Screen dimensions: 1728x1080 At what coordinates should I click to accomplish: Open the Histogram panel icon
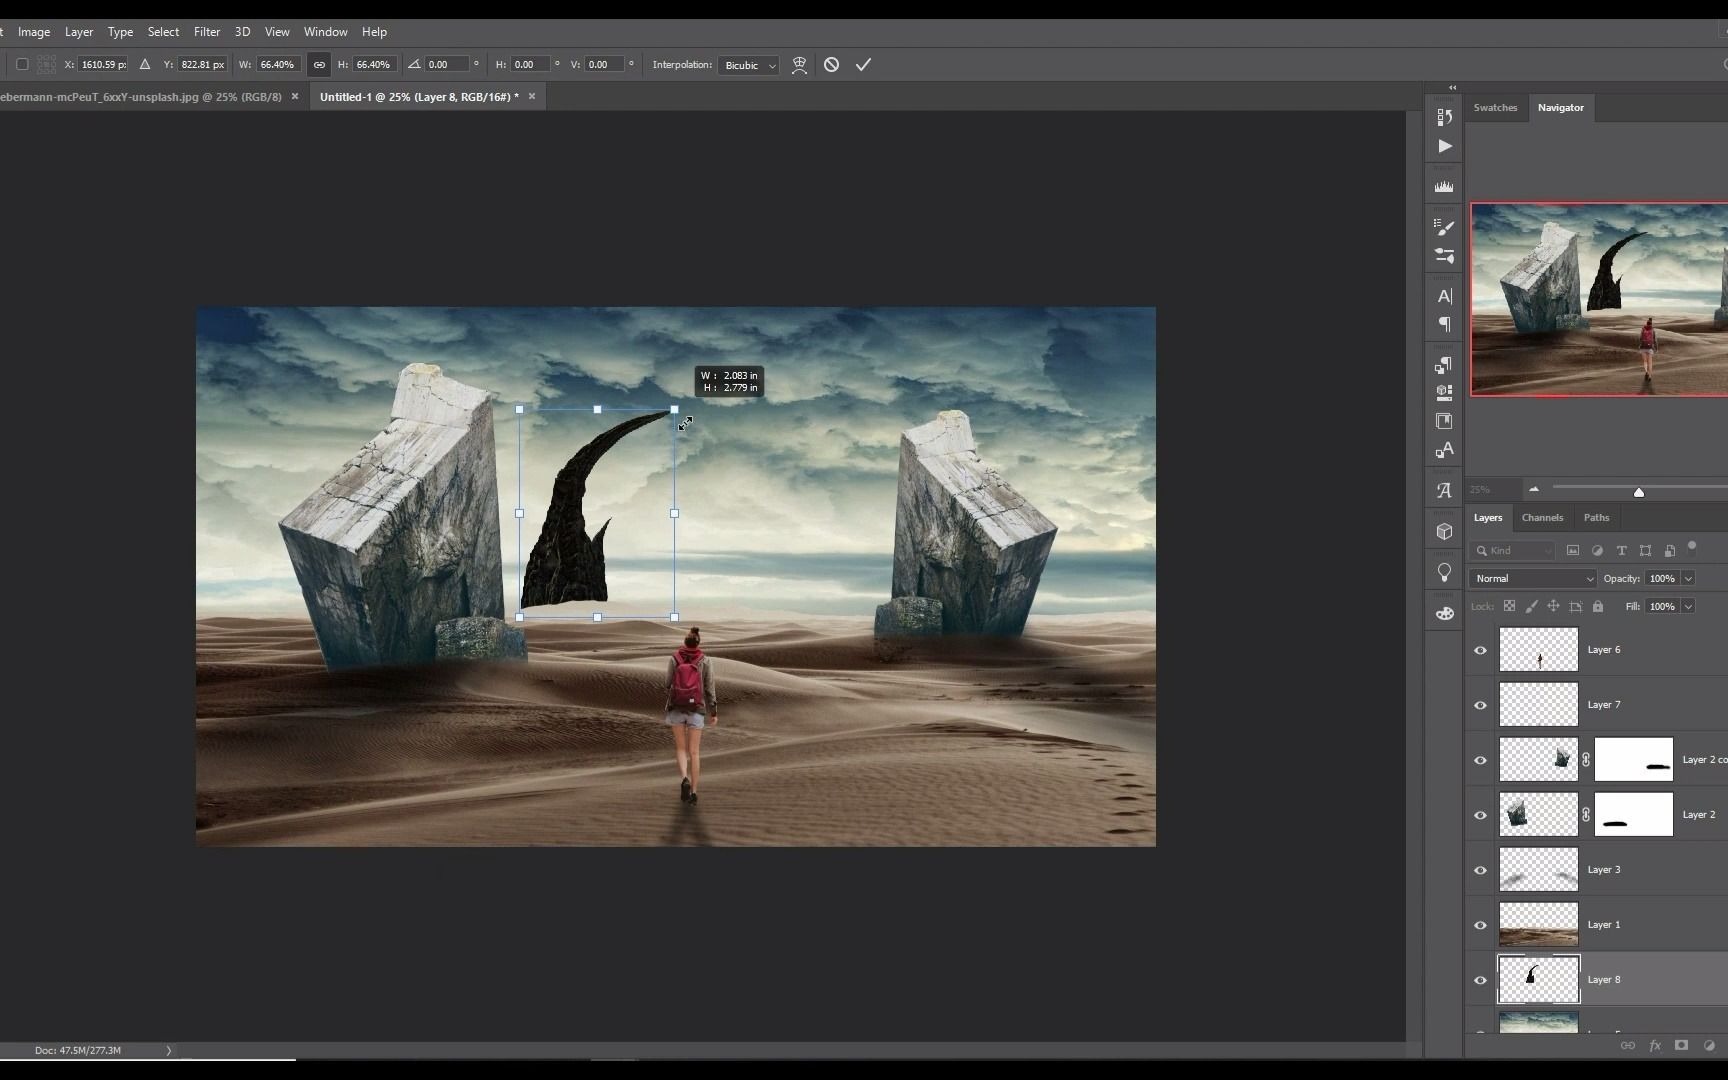tap(1444, 186)
